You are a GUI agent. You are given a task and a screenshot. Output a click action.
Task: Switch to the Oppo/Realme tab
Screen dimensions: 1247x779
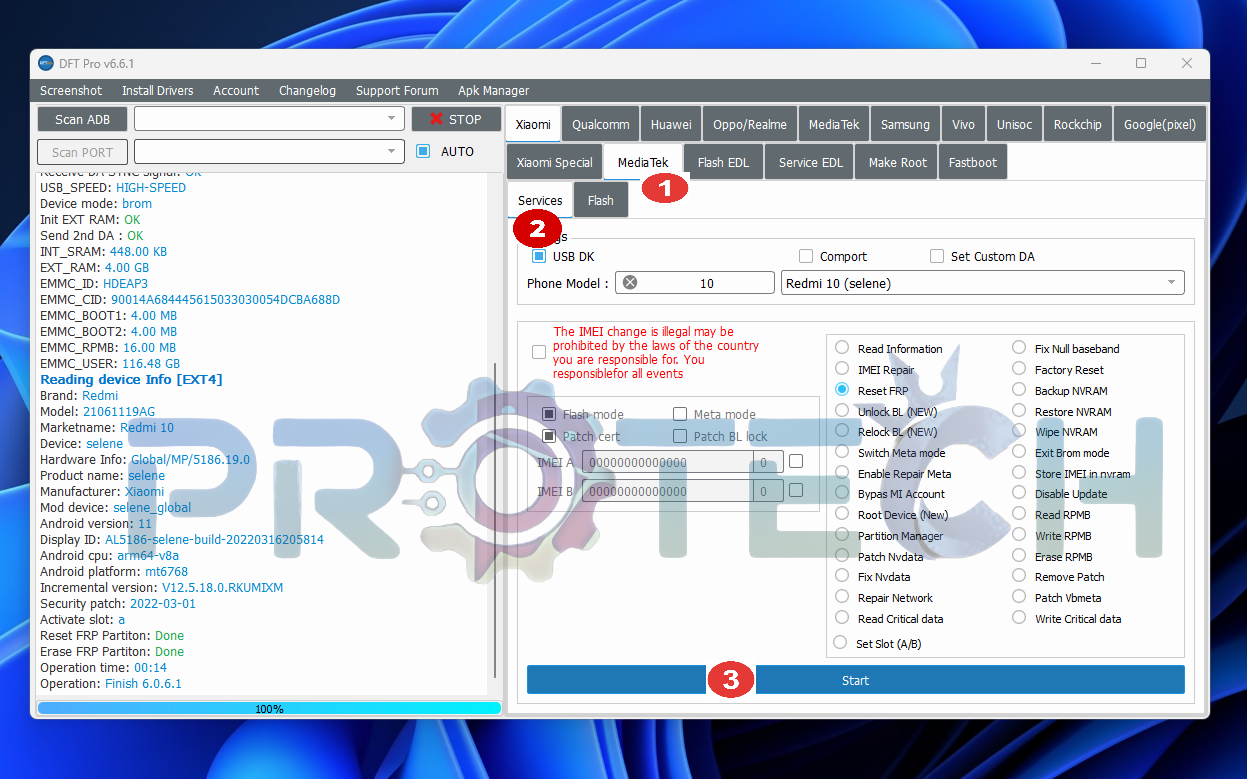pos(750,124)
